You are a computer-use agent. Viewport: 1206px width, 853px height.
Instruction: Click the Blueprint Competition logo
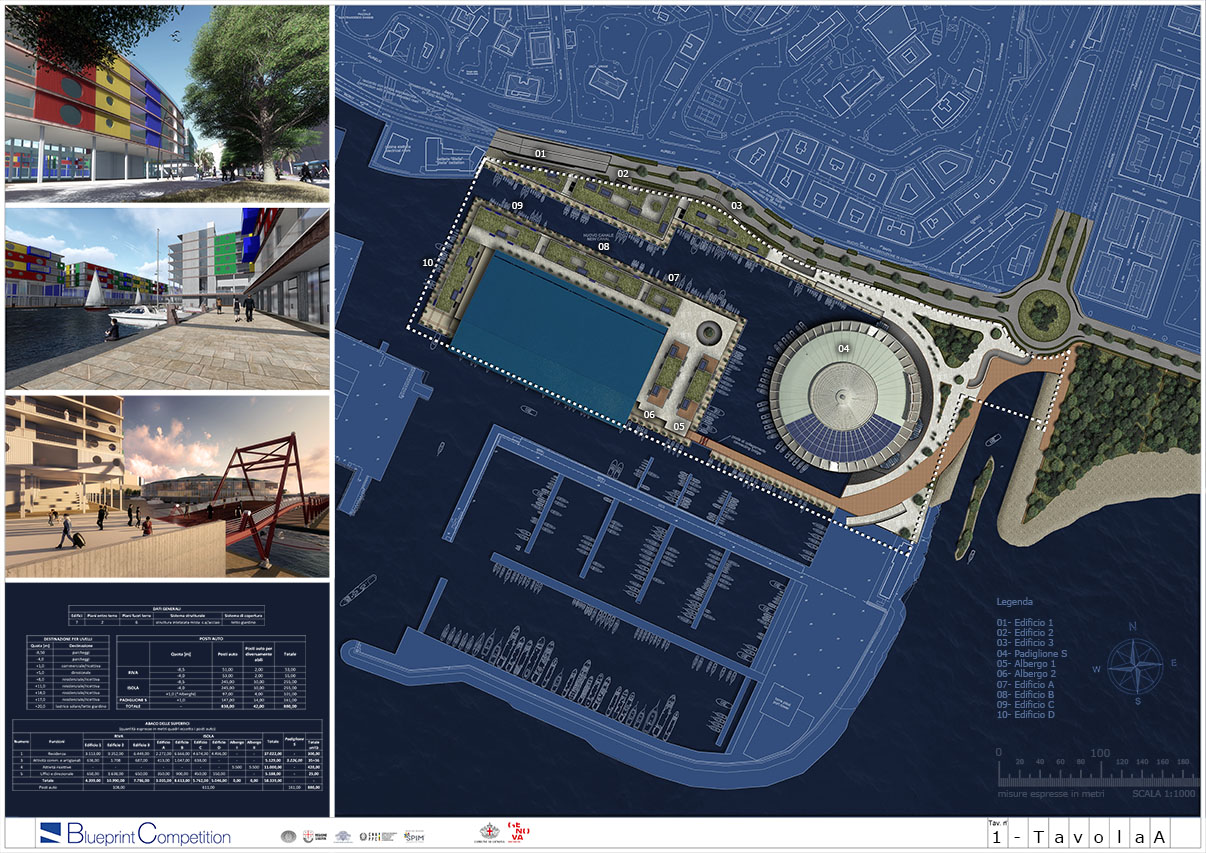coord(135,834)
